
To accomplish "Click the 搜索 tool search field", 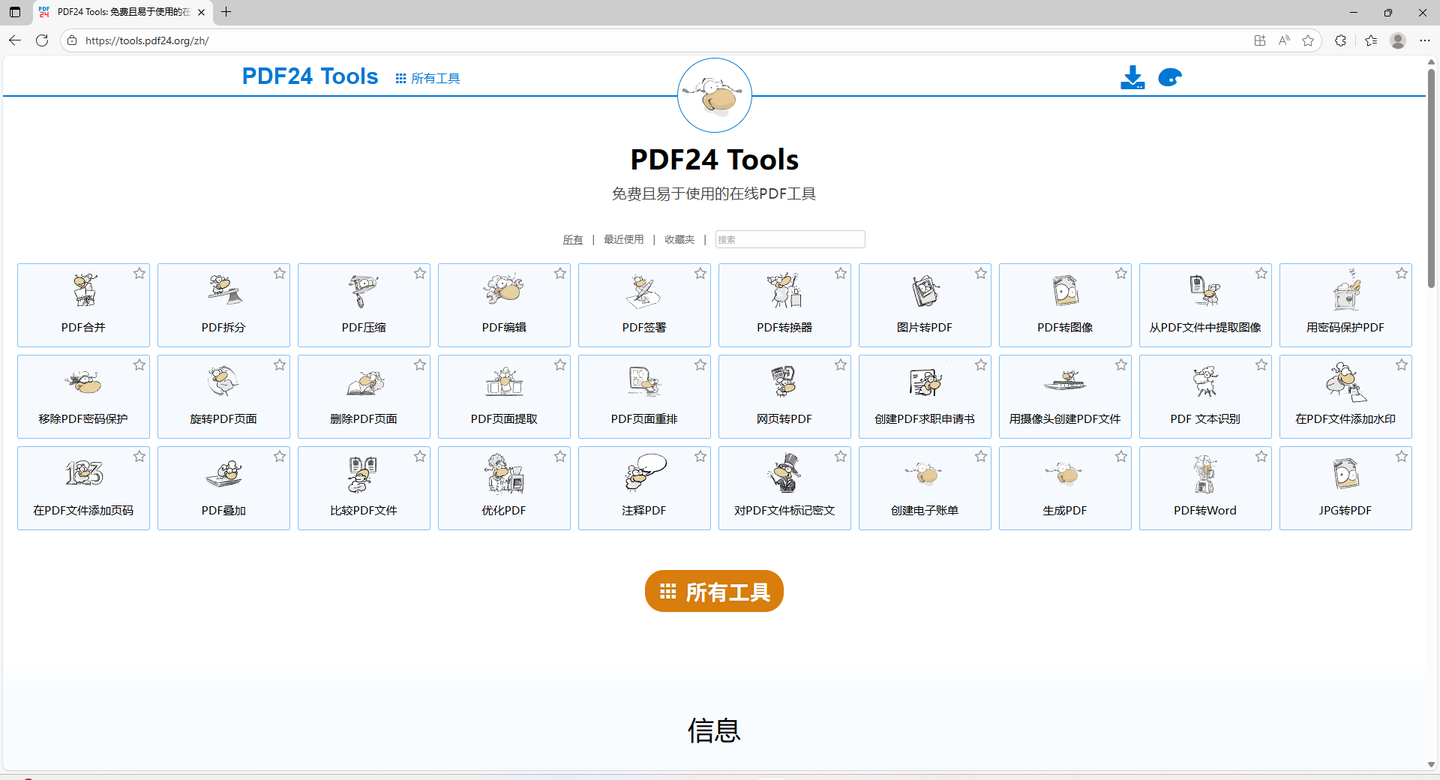I will [x=790, y=240].
